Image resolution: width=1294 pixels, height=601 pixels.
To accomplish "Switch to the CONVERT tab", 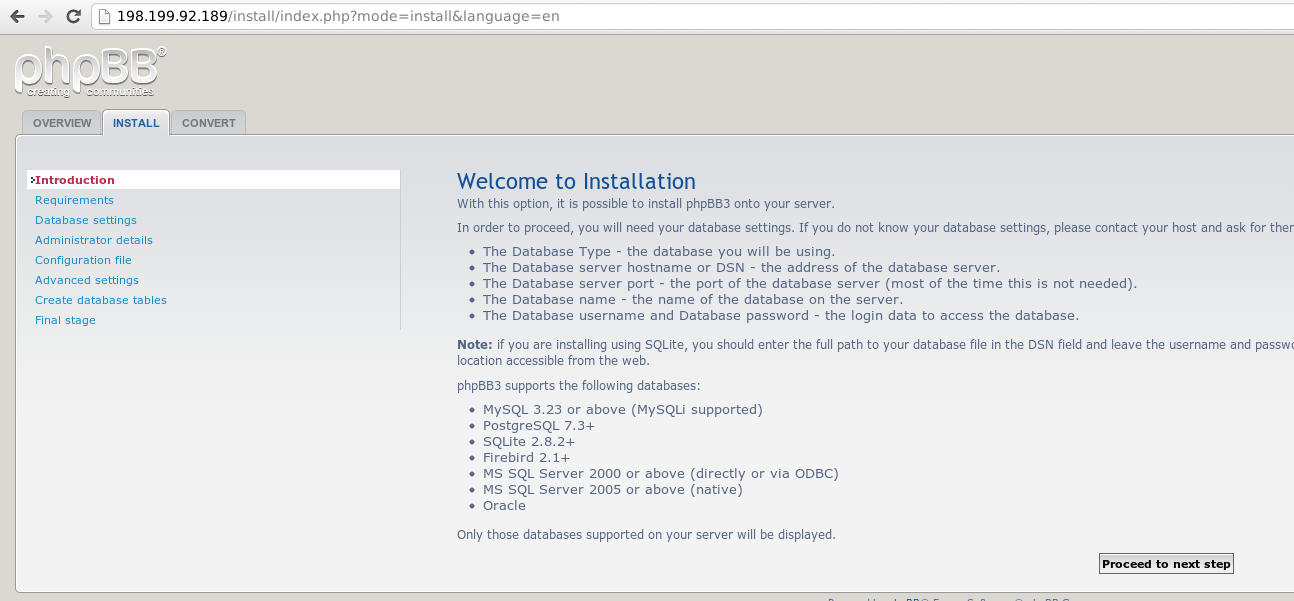I will tap(209, 123).
